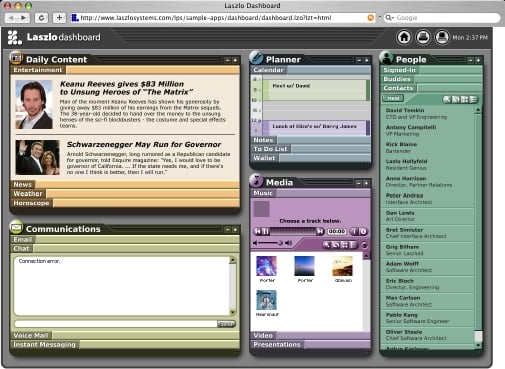Click the magnifier search icon in People toolbar
The height and width of the screenshot is (369, 505).
pos(447,99)
